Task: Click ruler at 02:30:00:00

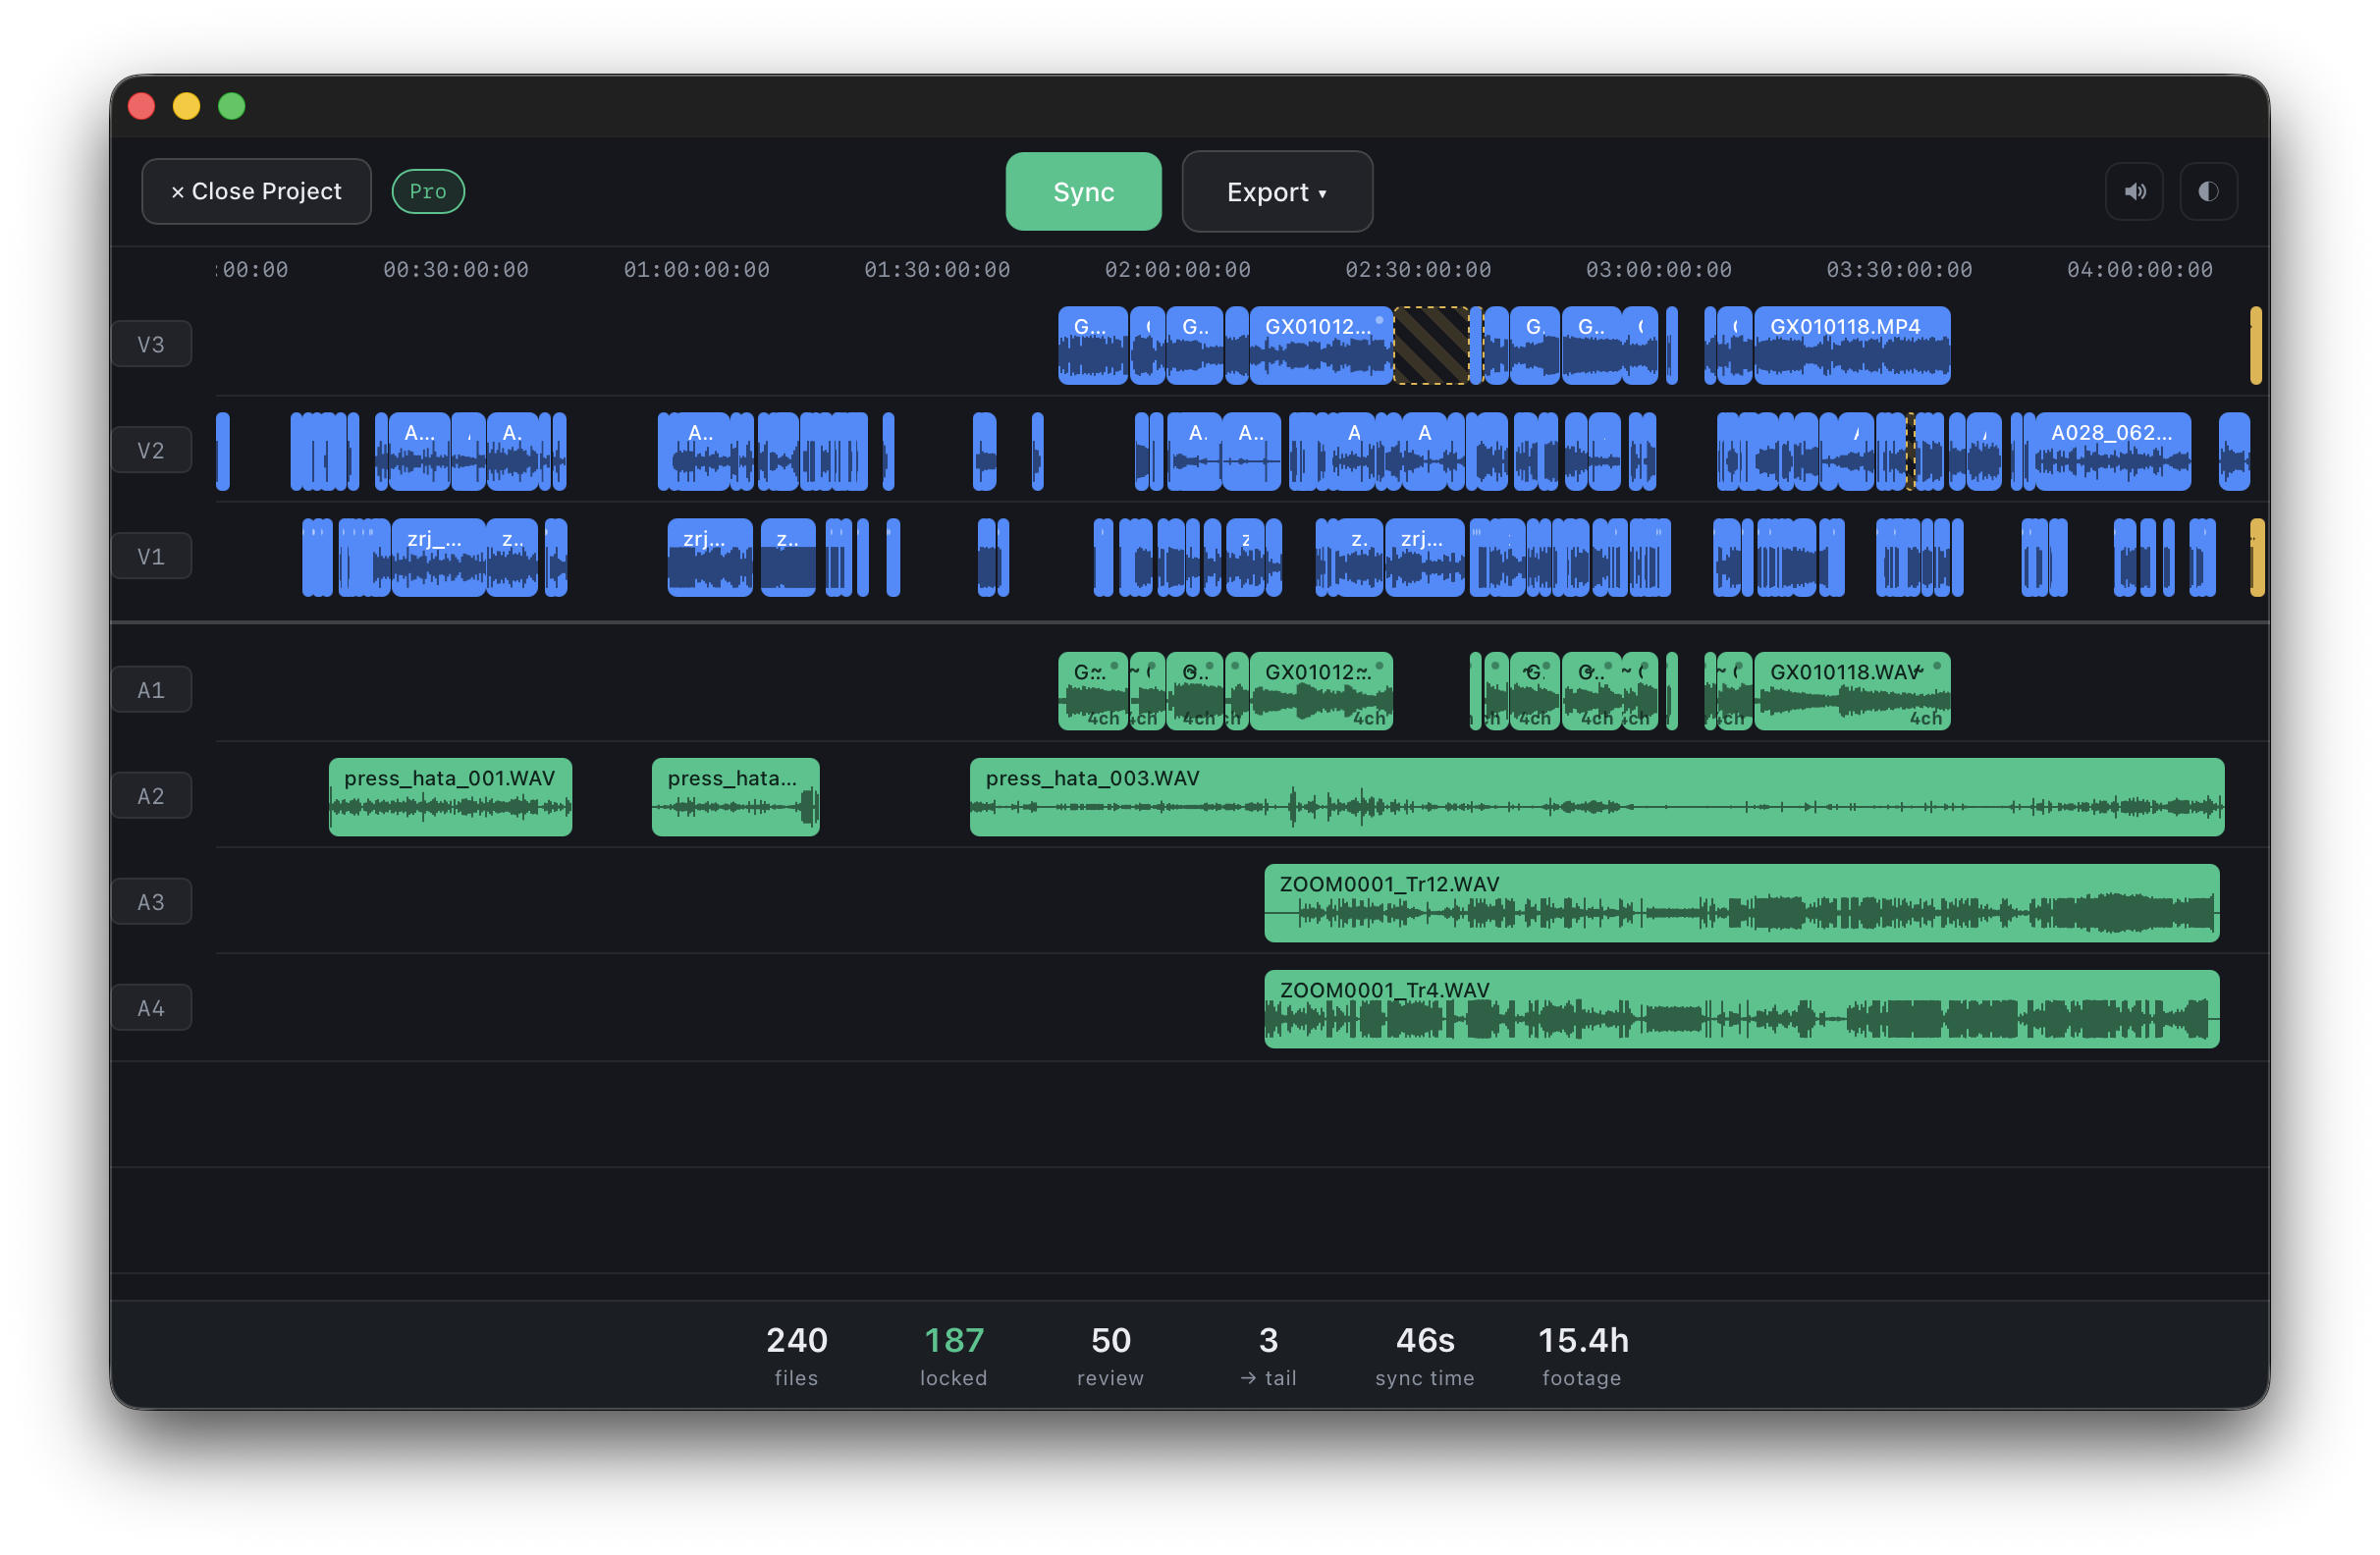Action: click(x=1418, y=270)
